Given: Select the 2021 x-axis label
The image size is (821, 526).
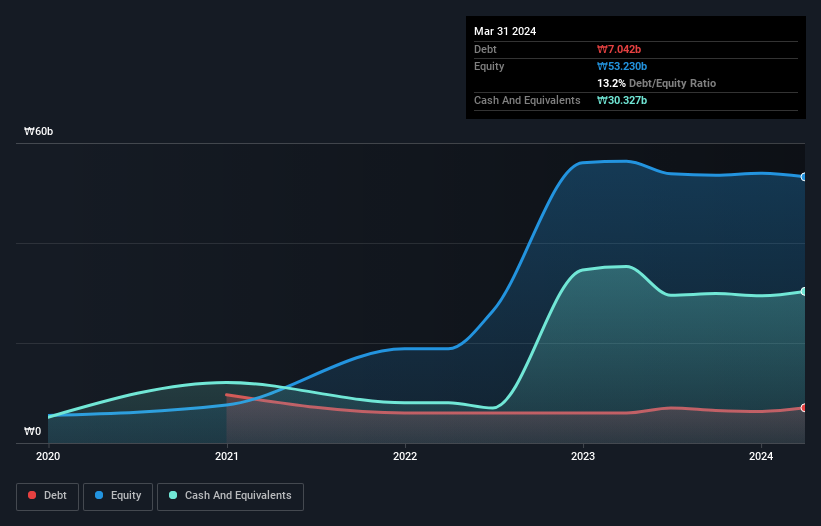Looking at the screenshot, I should click(226, 456).
